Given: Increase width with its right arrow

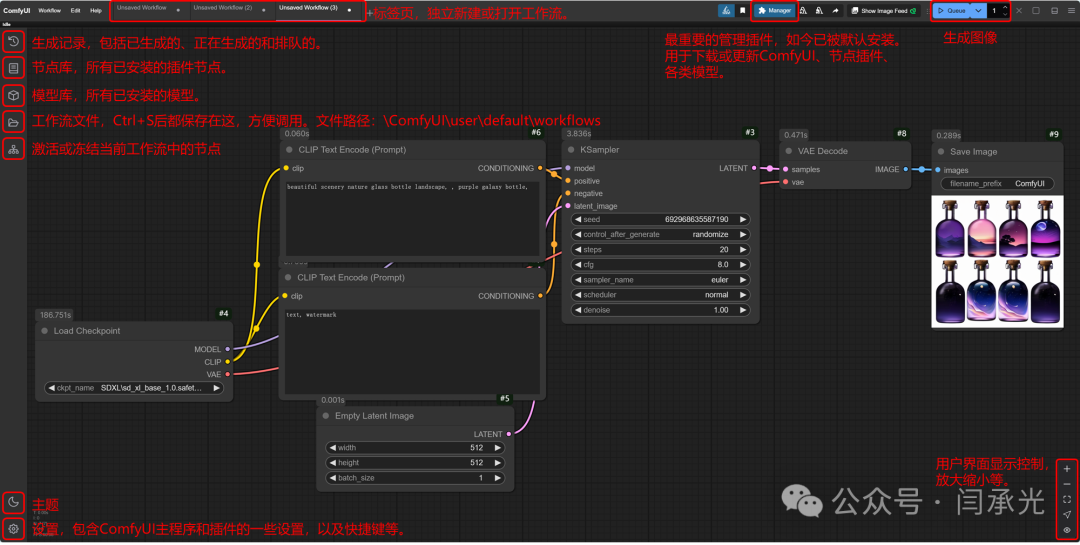Looking at the screenshot, I should click(x=497, y=448).
